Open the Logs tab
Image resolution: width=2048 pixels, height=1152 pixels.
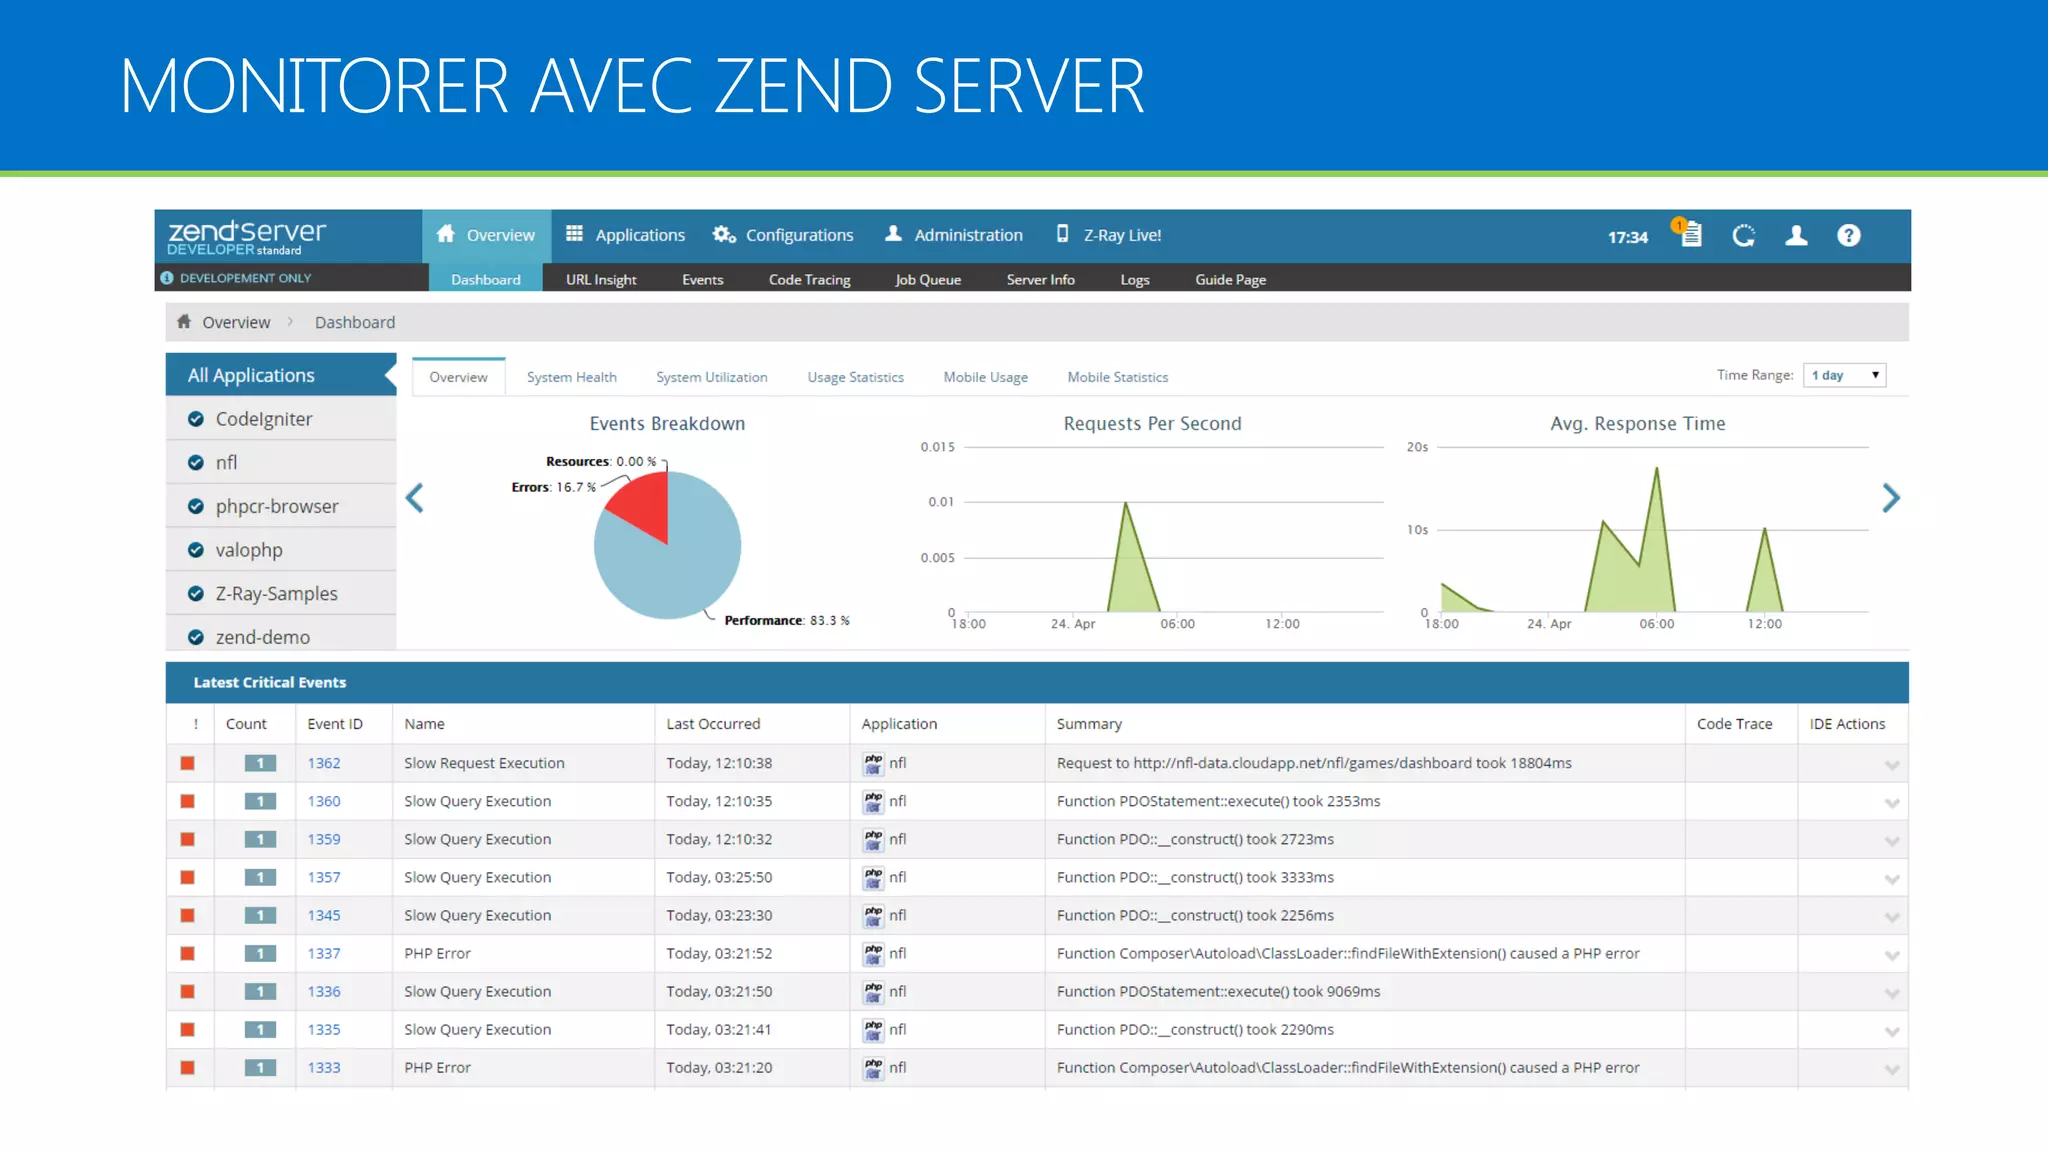pyautogui.click(x=1134, y=279)
